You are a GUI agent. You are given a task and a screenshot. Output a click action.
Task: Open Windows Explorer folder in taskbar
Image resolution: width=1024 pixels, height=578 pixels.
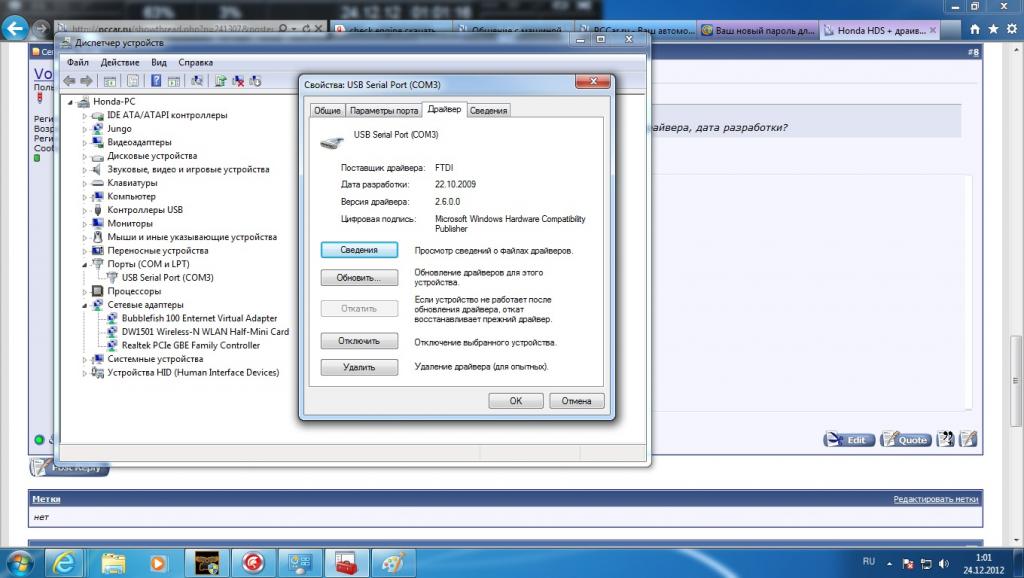click(114, 562)
